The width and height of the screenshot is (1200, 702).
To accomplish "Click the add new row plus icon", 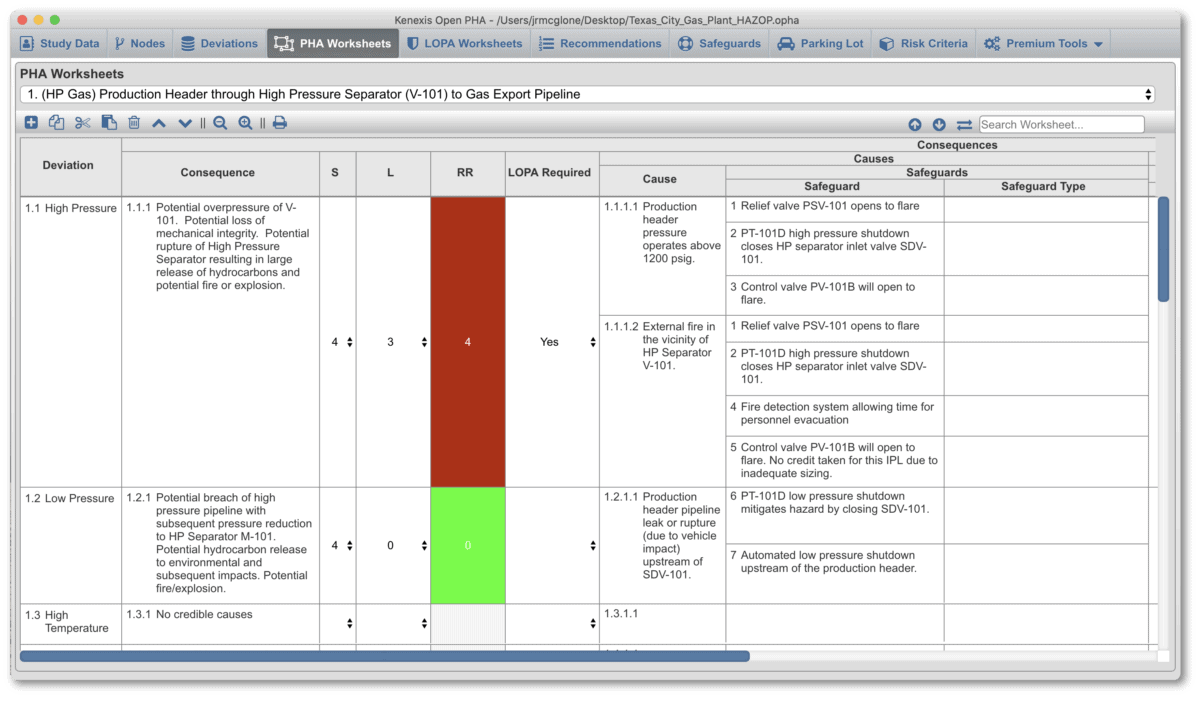I will [x=31, y=123].
